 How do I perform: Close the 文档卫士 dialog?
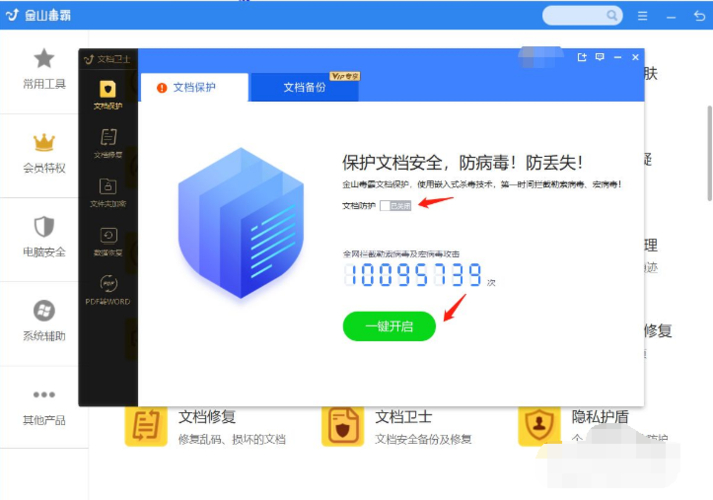click(635, 57)
